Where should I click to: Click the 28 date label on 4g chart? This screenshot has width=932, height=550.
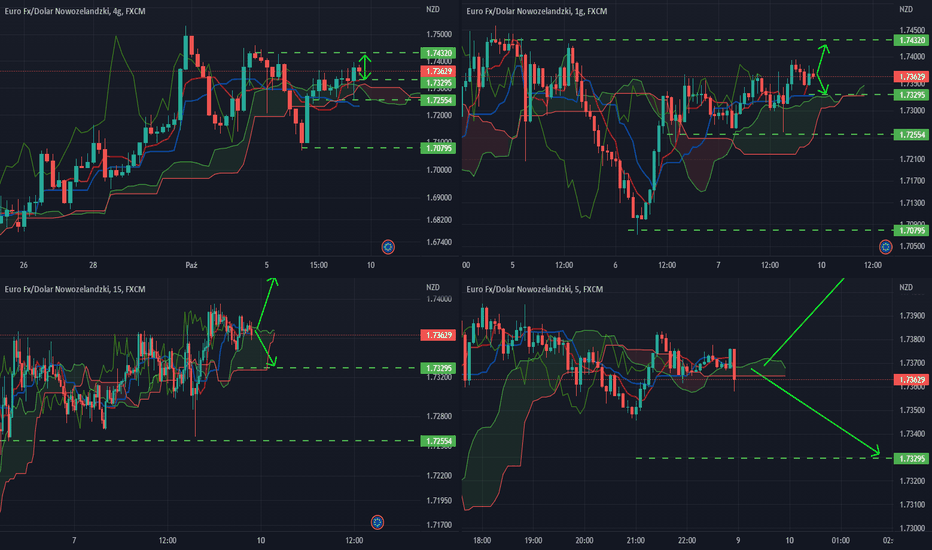(x=93, y=265)
